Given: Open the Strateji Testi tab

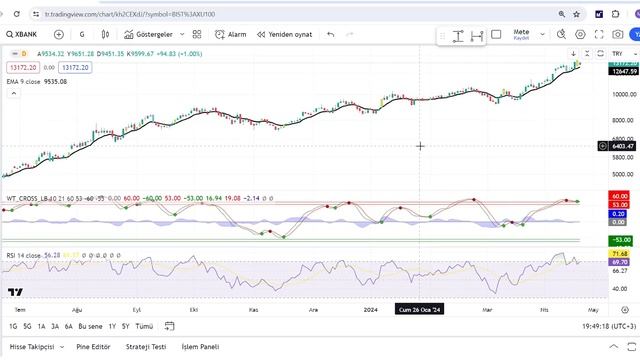Looking at the screenshot, I should tap(146, 347).
